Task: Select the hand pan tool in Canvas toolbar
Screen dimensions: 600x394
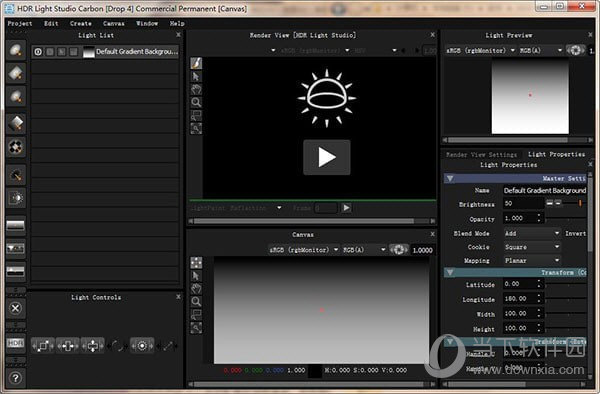Action: [196, 289]
